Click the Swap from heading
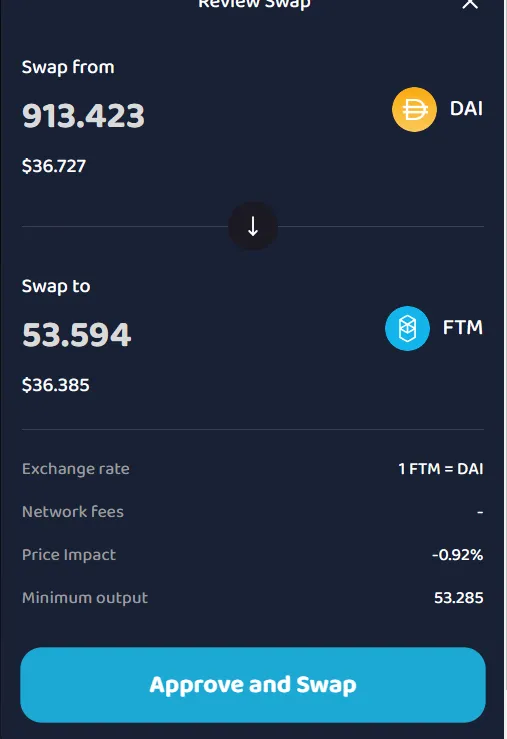The image size is (507, 739). click(x=68, y=67)
